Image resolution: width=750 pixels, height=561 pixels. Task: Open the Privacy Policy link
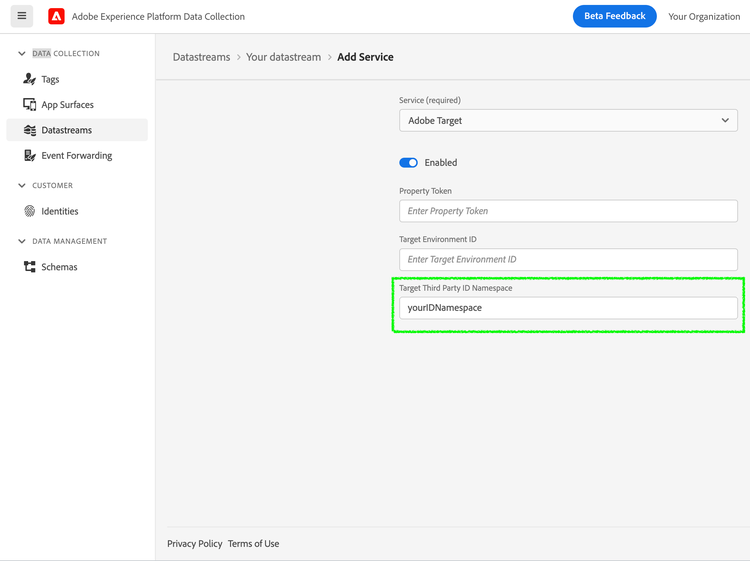195,543
